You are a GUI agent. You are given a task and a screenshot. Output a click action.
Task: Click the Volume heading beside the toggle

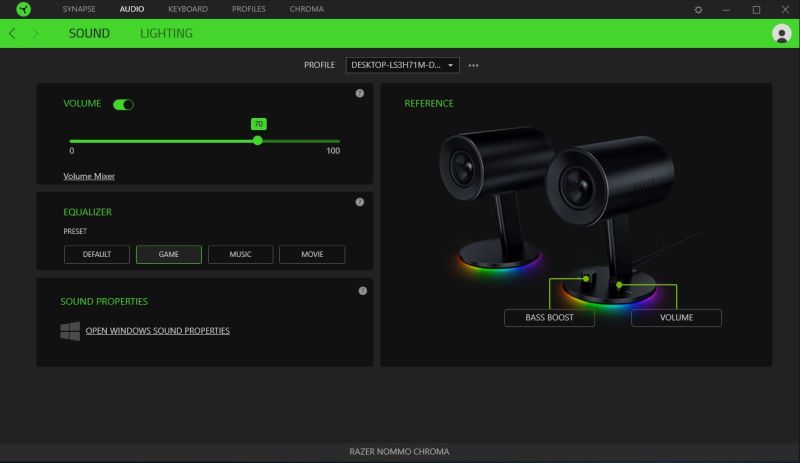(82, 104)
